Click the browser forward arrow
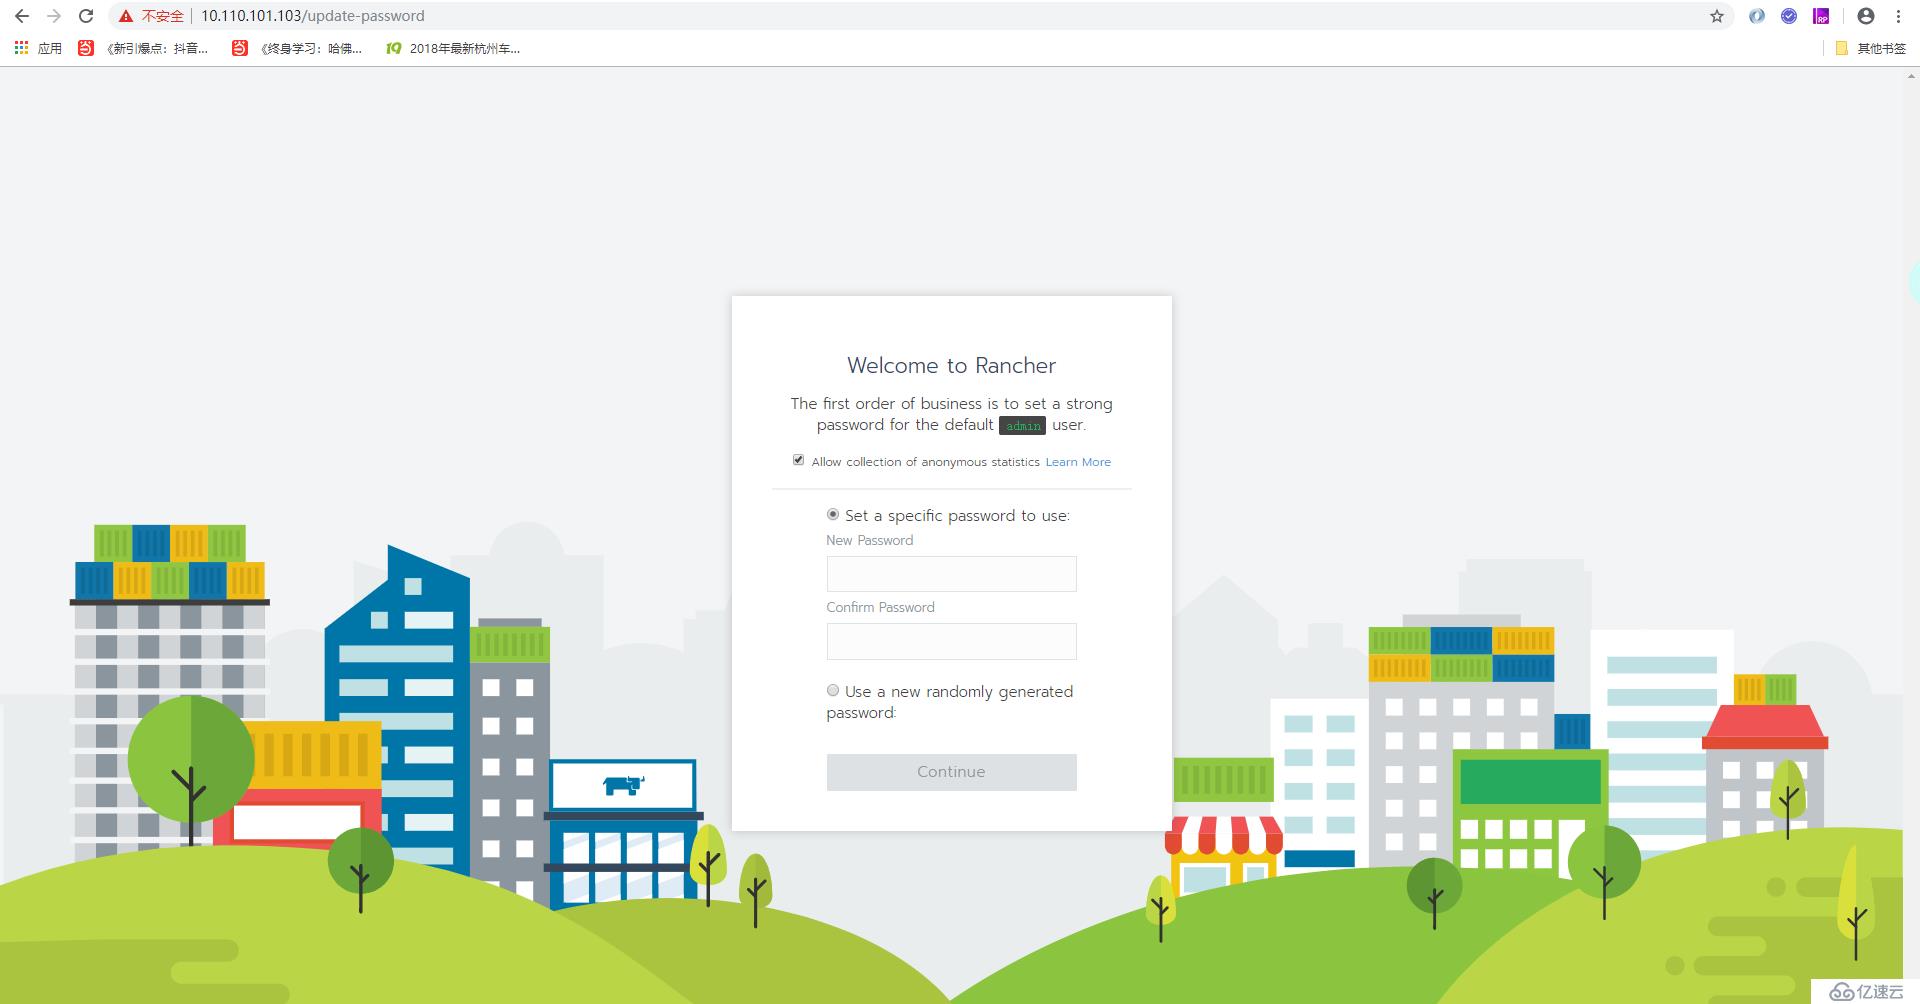The image size is (1920, 1004). coord(54,16)
